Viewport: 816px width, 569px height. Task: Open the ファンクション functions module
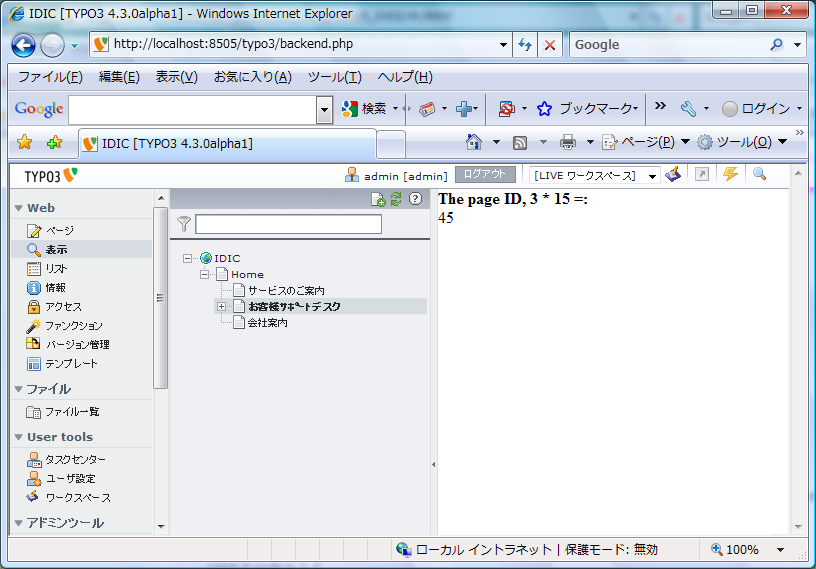[65, 325]
